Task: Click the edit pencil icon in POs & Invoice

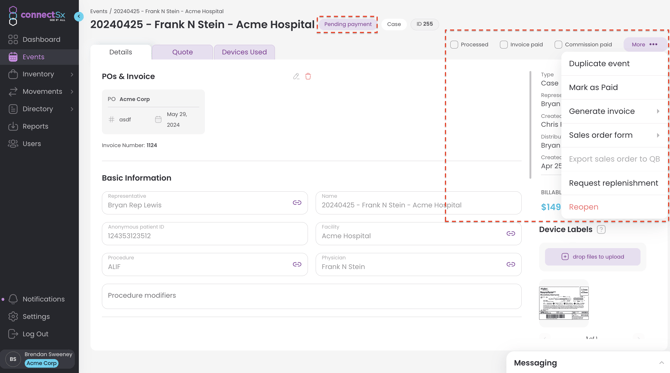Action: [296, 76]
